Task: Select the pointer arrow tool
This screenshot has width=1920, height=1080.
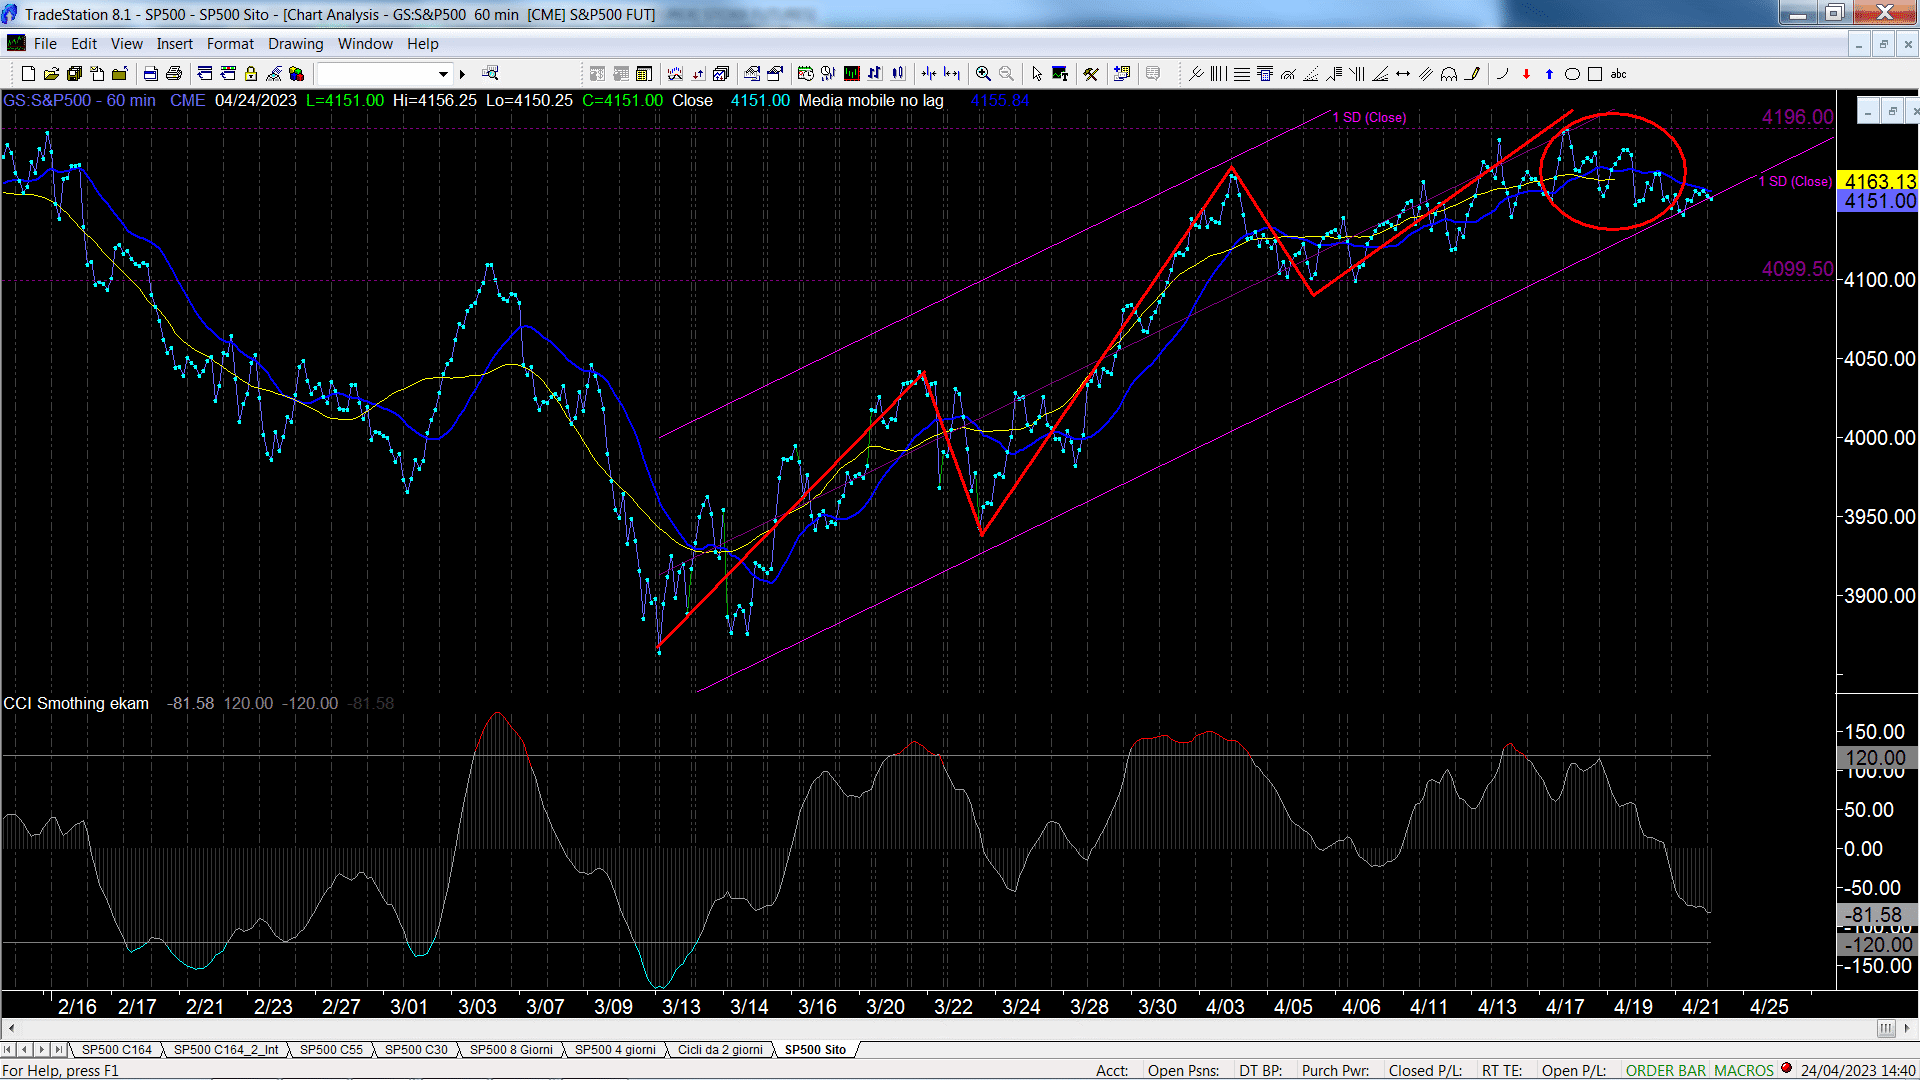Action: click(1036, 73)
